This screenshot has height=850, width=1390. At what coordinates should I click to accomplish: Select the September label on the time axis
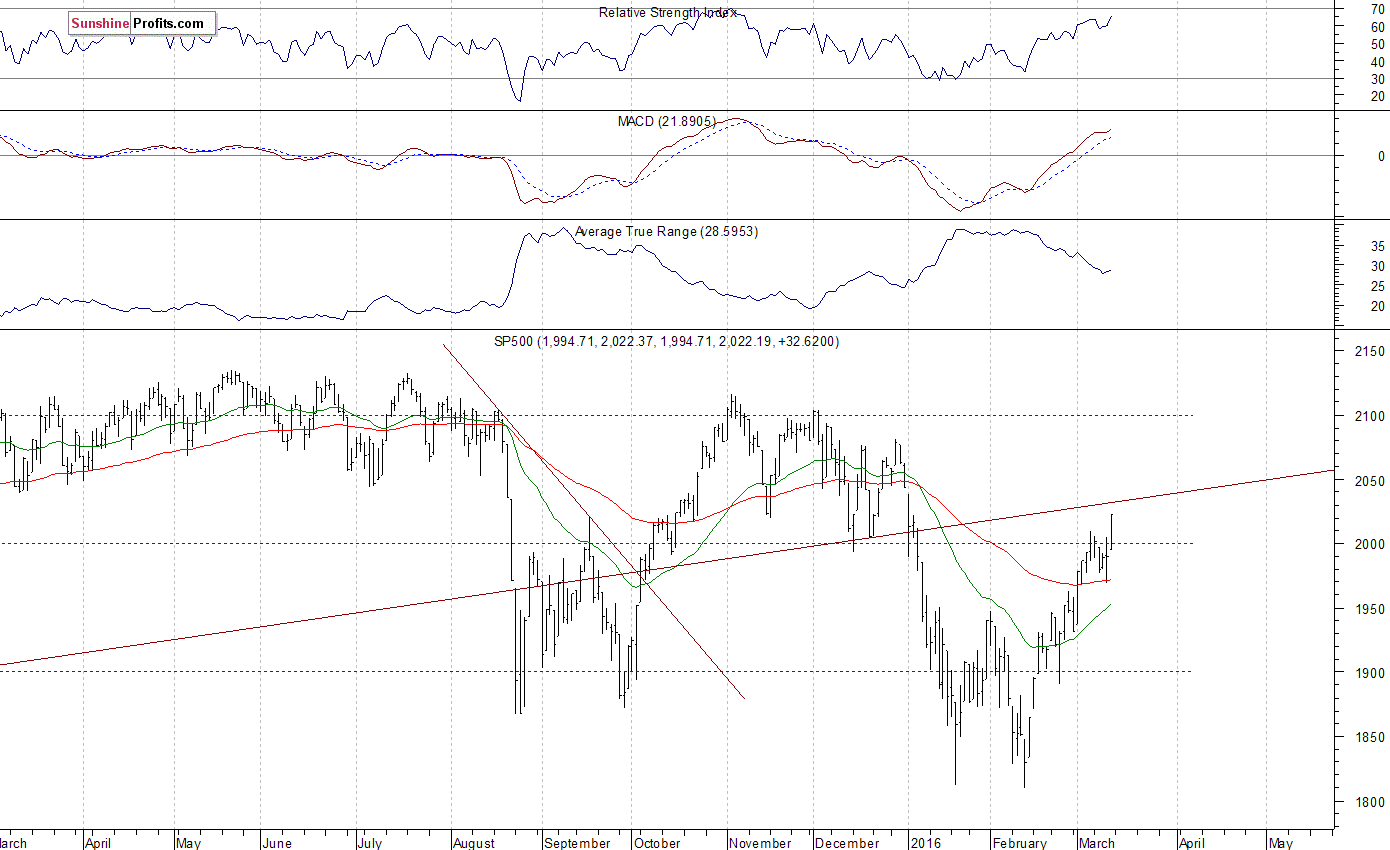[577, 843]
